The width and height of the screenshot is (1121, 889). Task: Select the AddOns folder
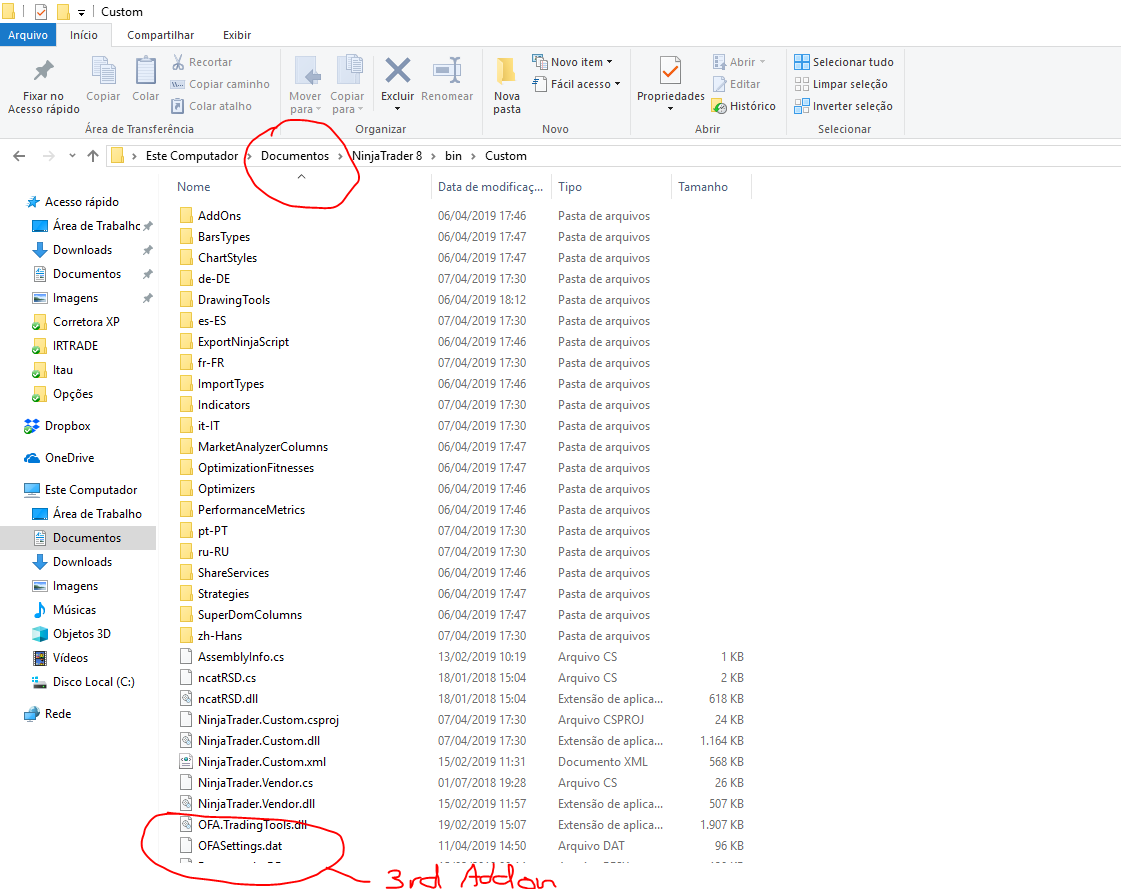coord(219,216)
